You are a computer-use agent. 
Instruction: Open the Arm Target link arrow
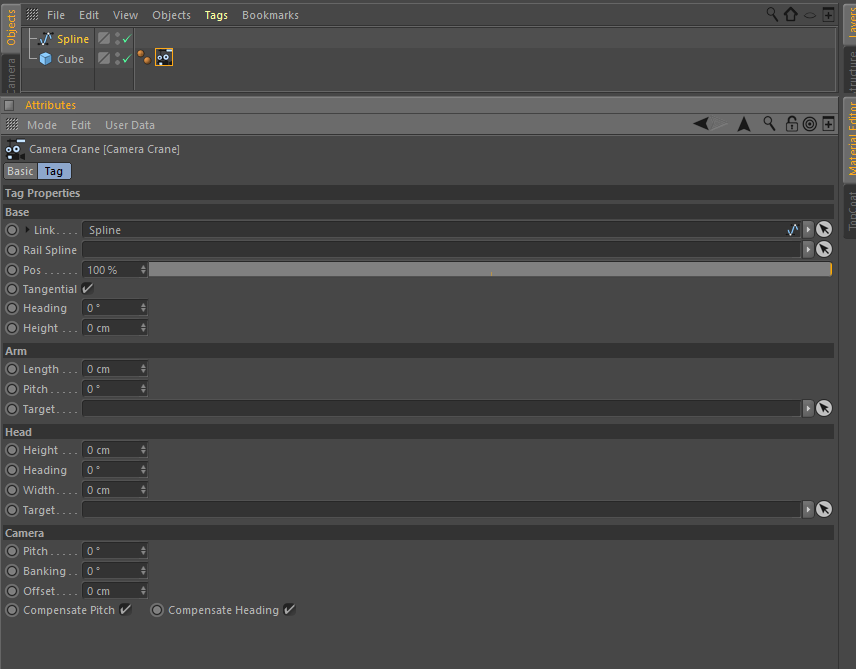pos(807,408)
